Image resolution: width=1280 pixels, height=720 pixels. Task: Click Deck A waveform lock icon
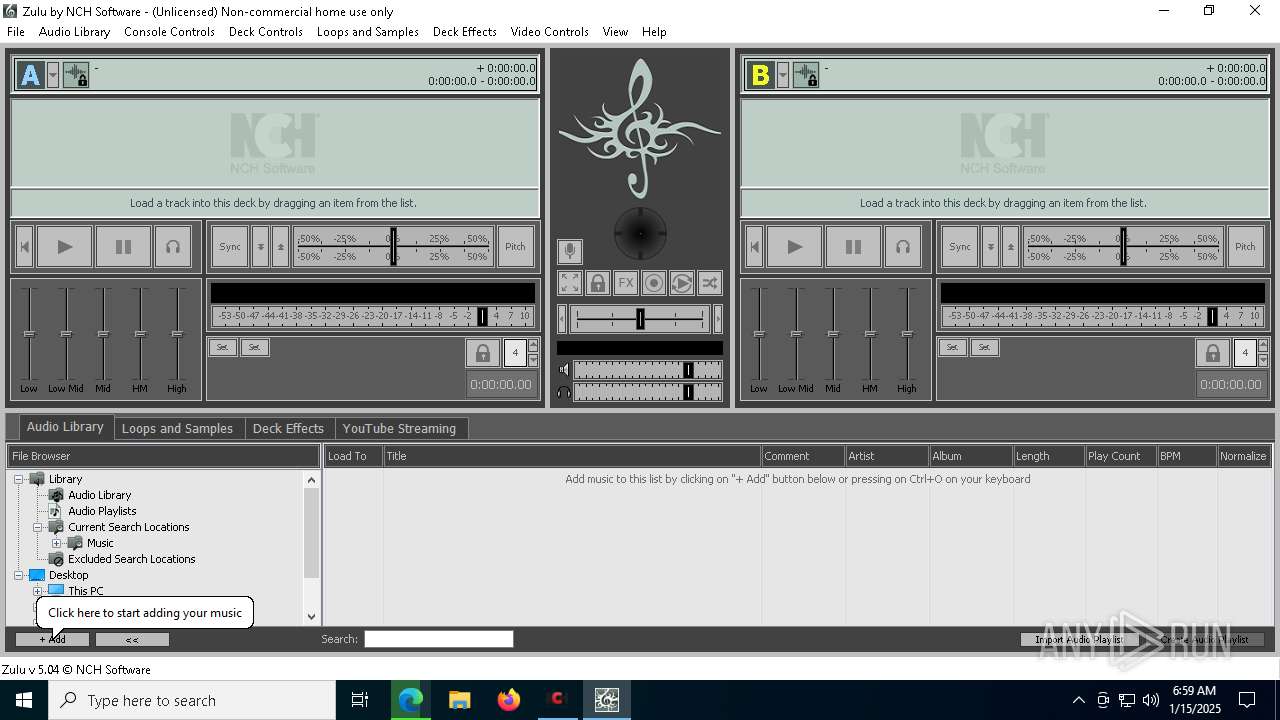tap(76, 75)
